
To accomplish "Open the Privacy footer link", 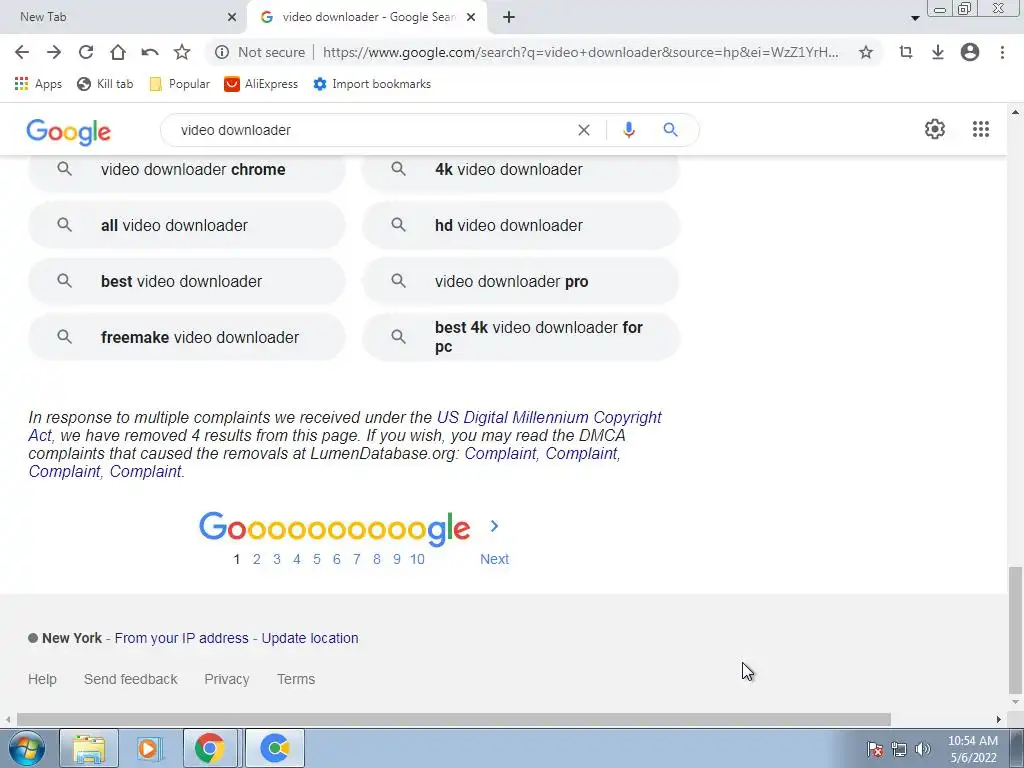I will click(x=227, y=679).
